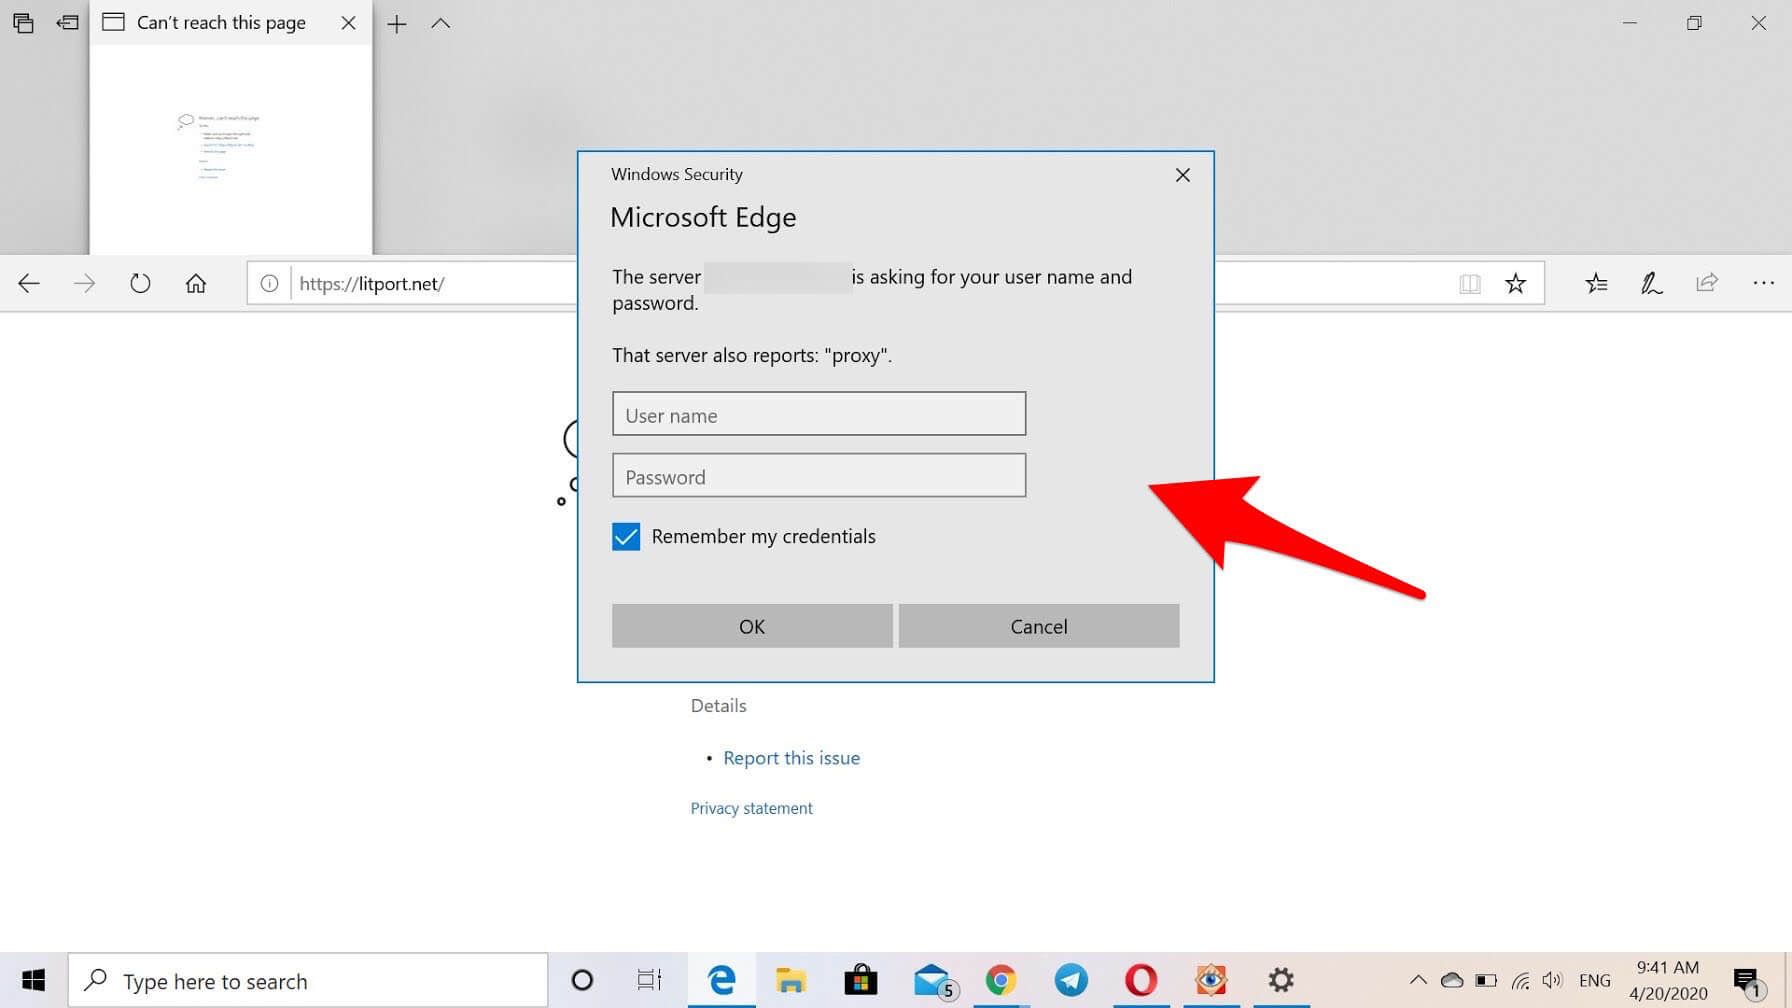The height and width of the screenshot is (1008, 1792).
Task: Open volume speaker tray icon
Action: [x=1552, y=980]
